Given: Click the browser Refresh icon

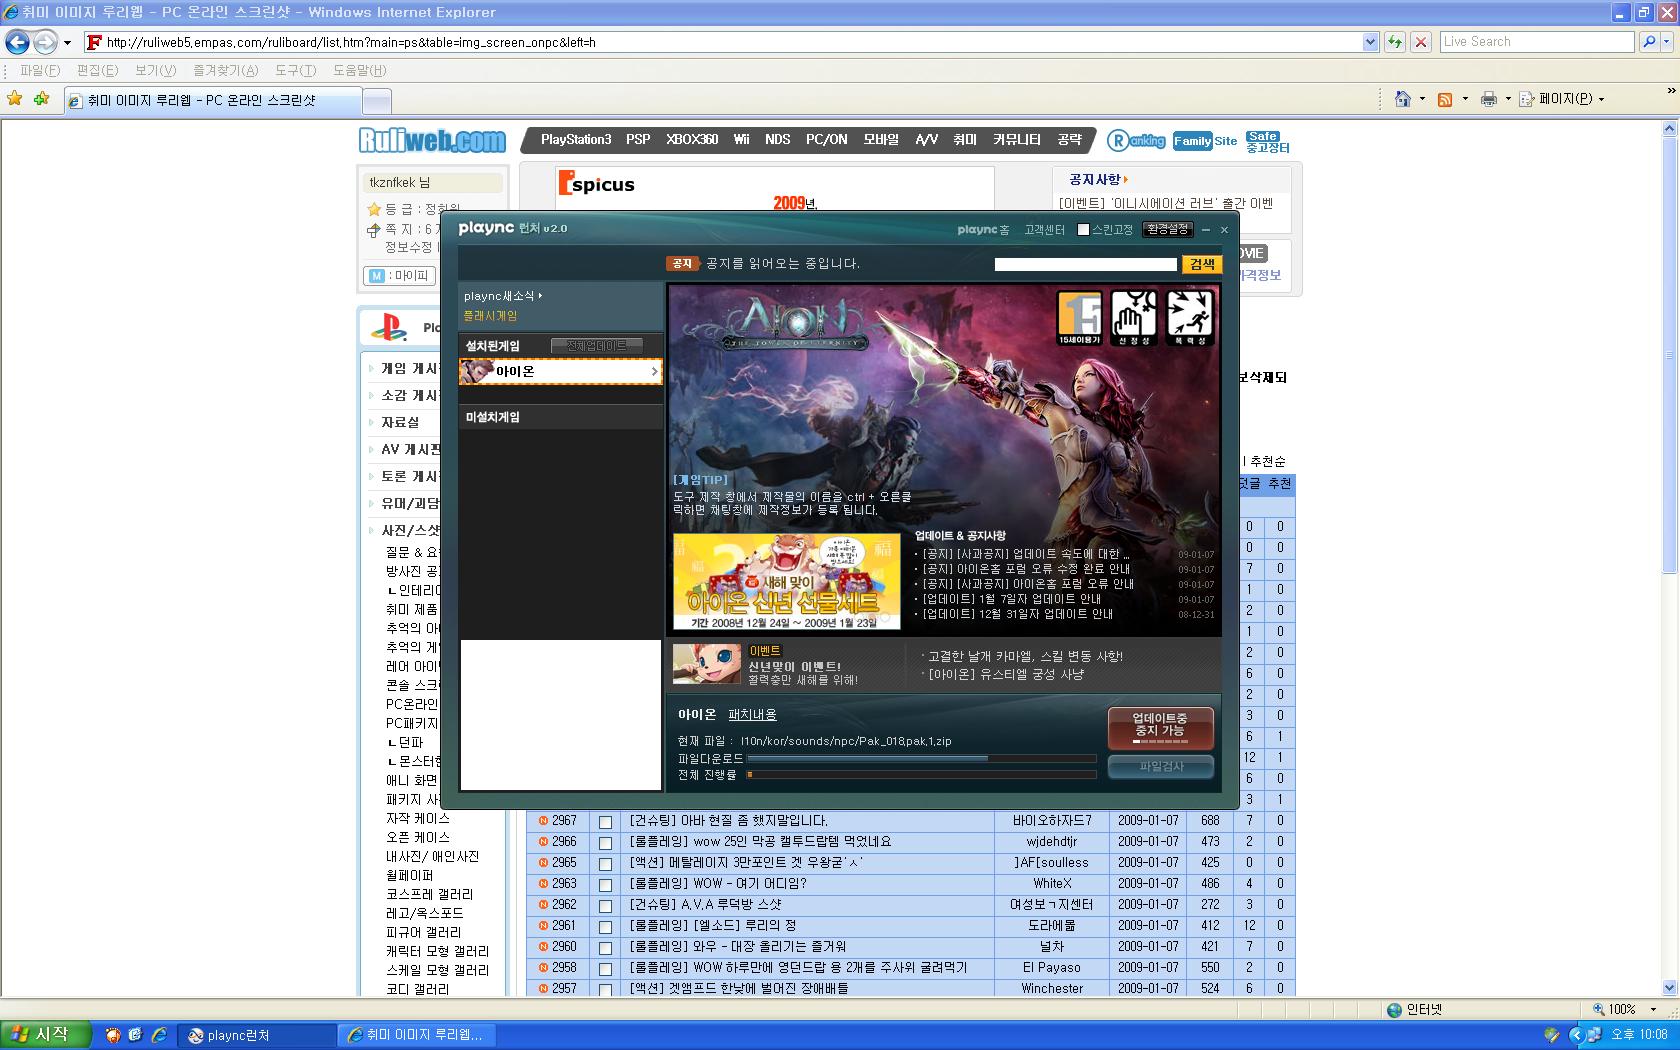Looking at the screenshot, I should click(1395, 42).
